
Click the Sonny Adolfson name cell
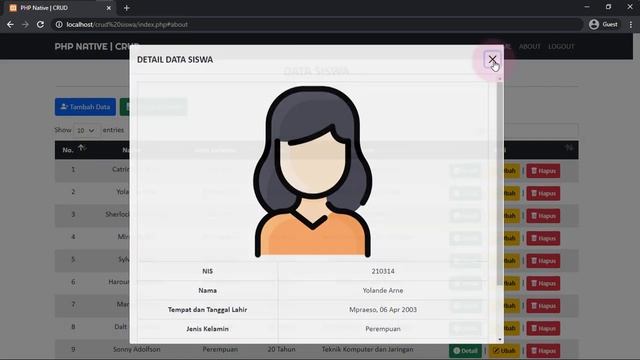[x=137, y=349]
